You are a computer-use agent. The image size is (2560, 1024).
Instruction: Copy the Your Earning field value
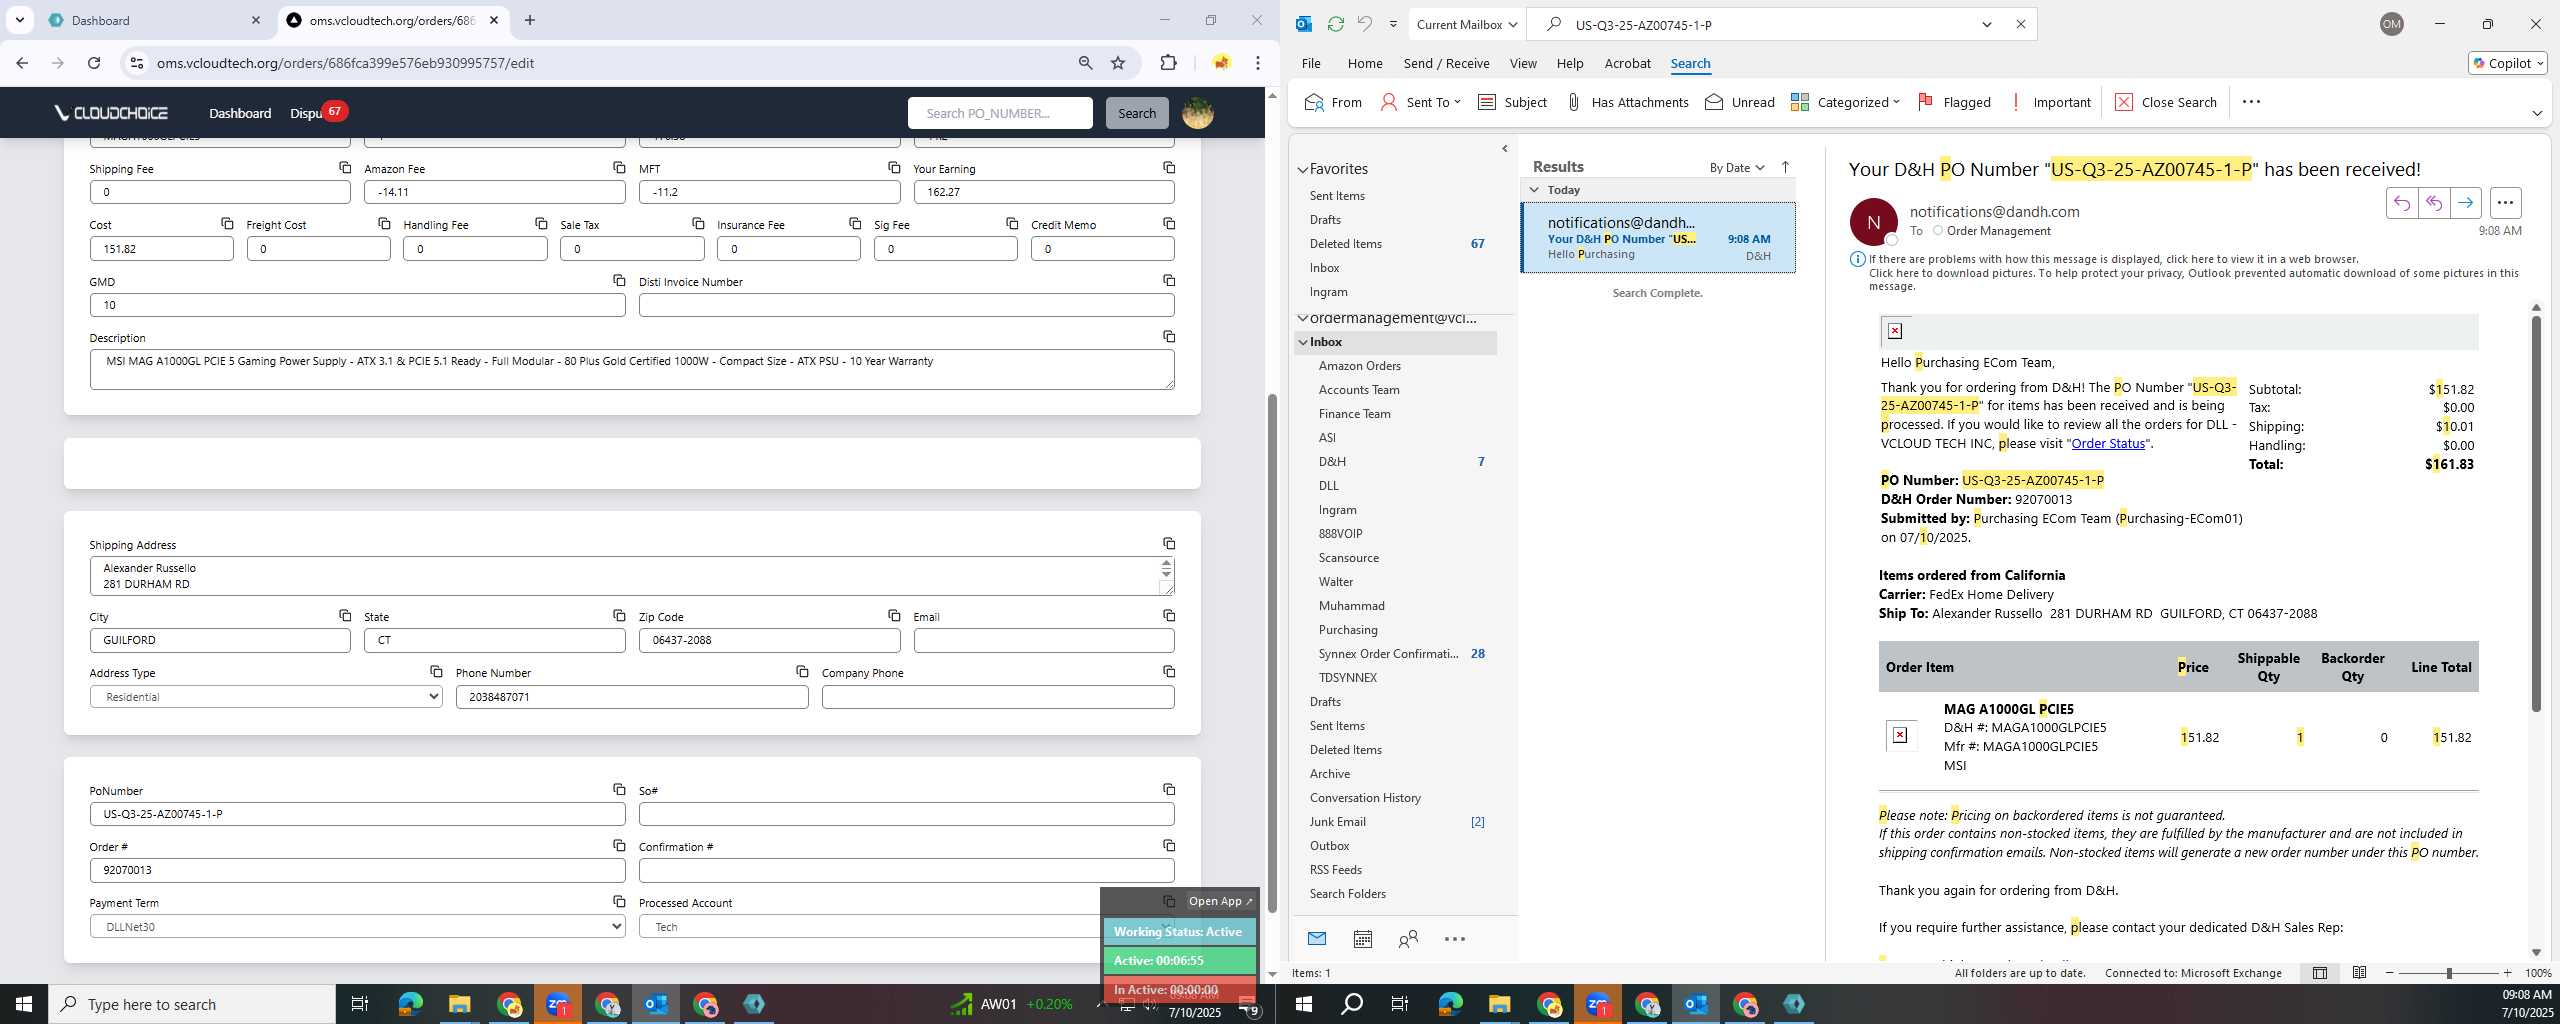1169,167
